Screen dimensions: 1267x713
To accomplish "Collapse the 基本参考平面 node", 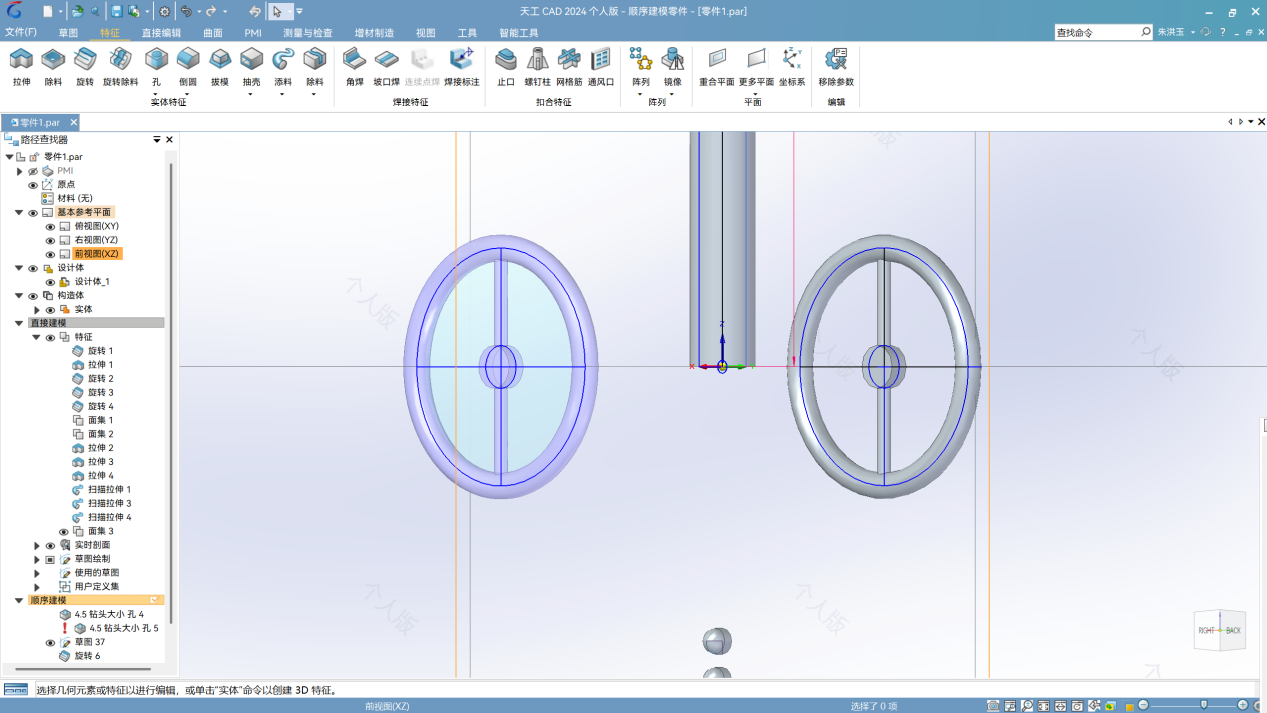I will tap(19, 213).
